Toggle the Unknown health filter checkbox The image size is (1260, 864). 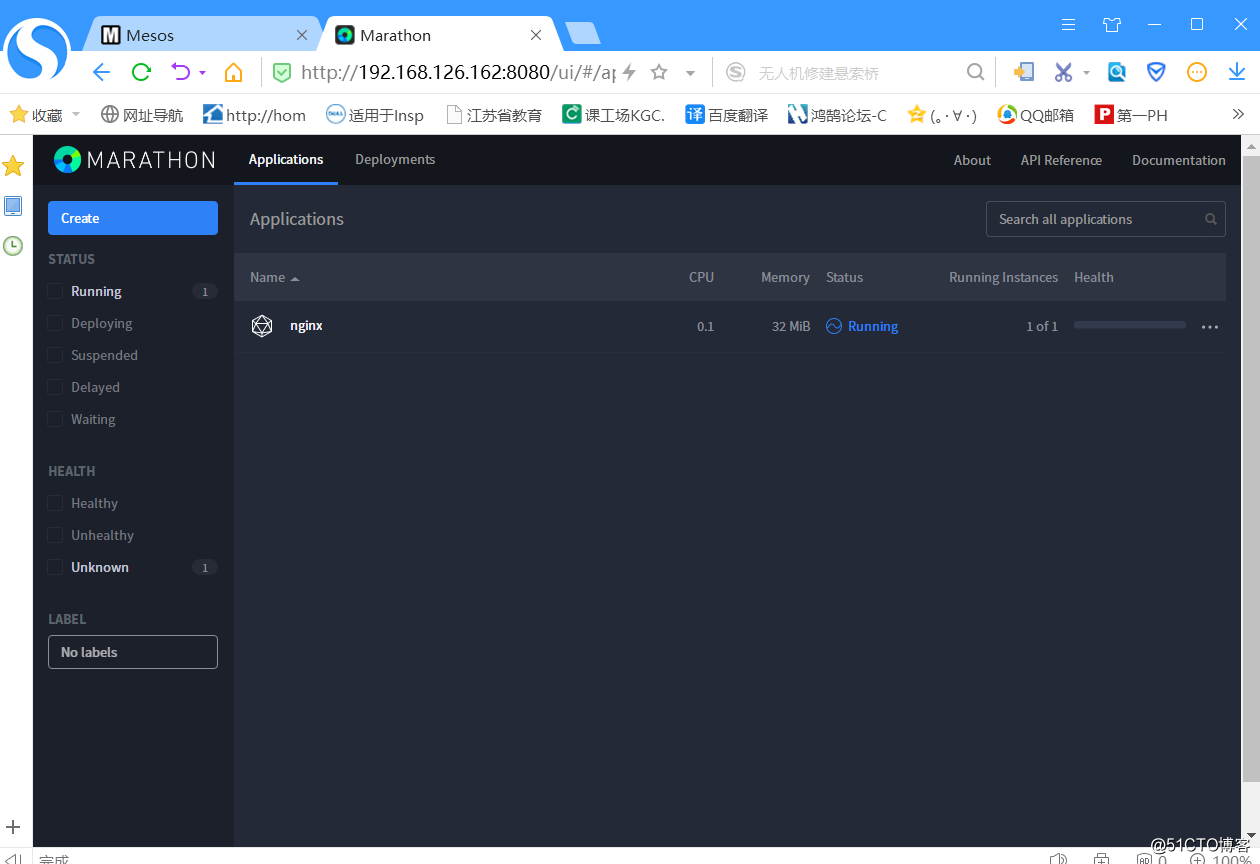coord(55,568)
